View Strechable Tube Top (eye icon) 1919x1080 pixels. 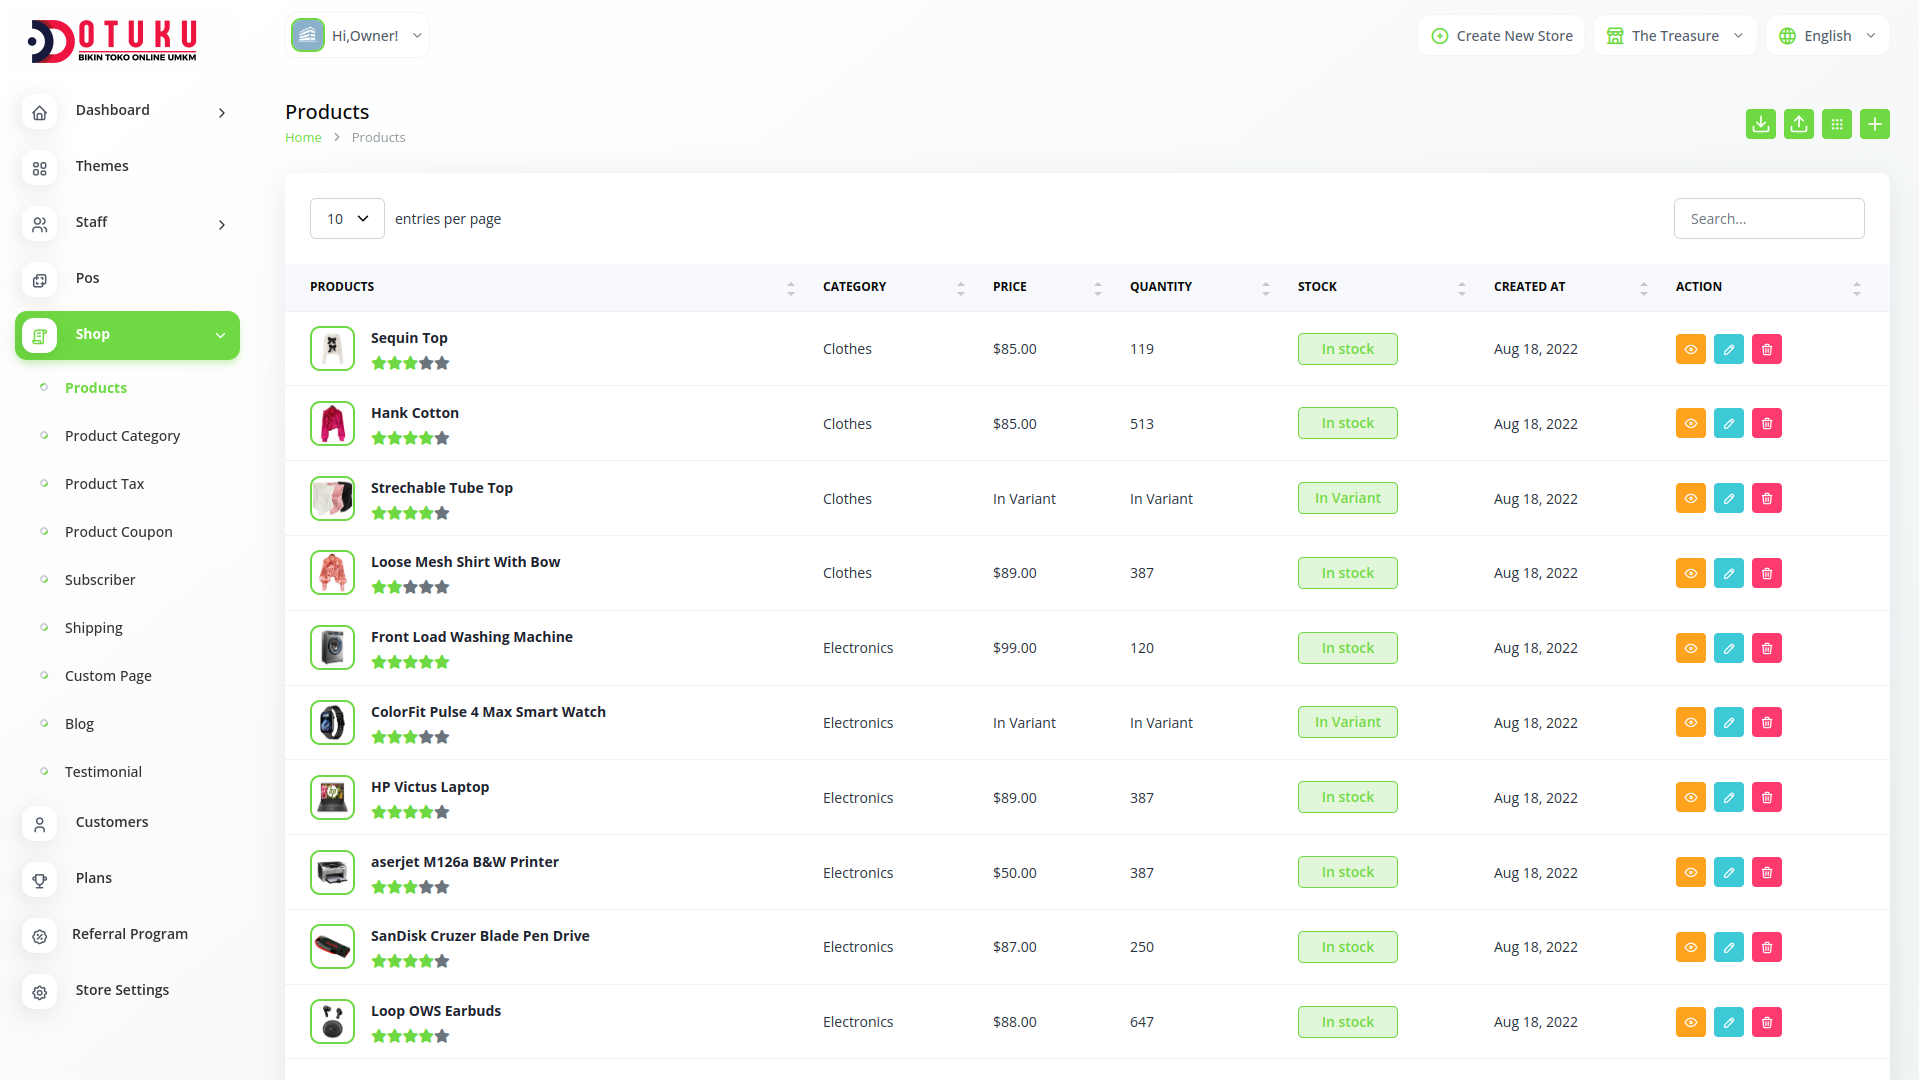pos(1690,498)
